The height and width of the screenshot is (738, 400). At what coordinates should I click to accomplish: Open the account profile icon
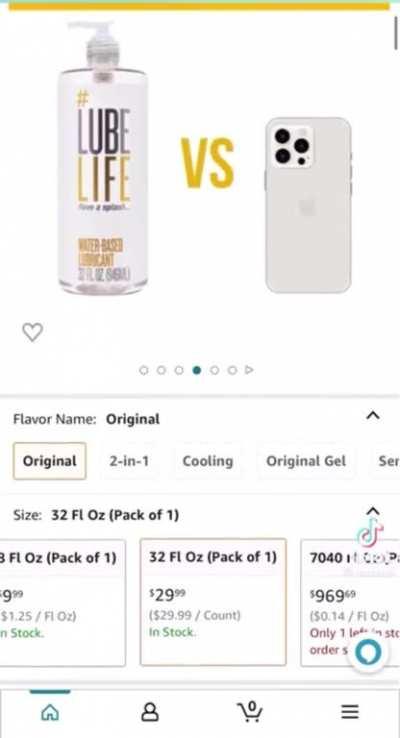[x=150, y=712]
